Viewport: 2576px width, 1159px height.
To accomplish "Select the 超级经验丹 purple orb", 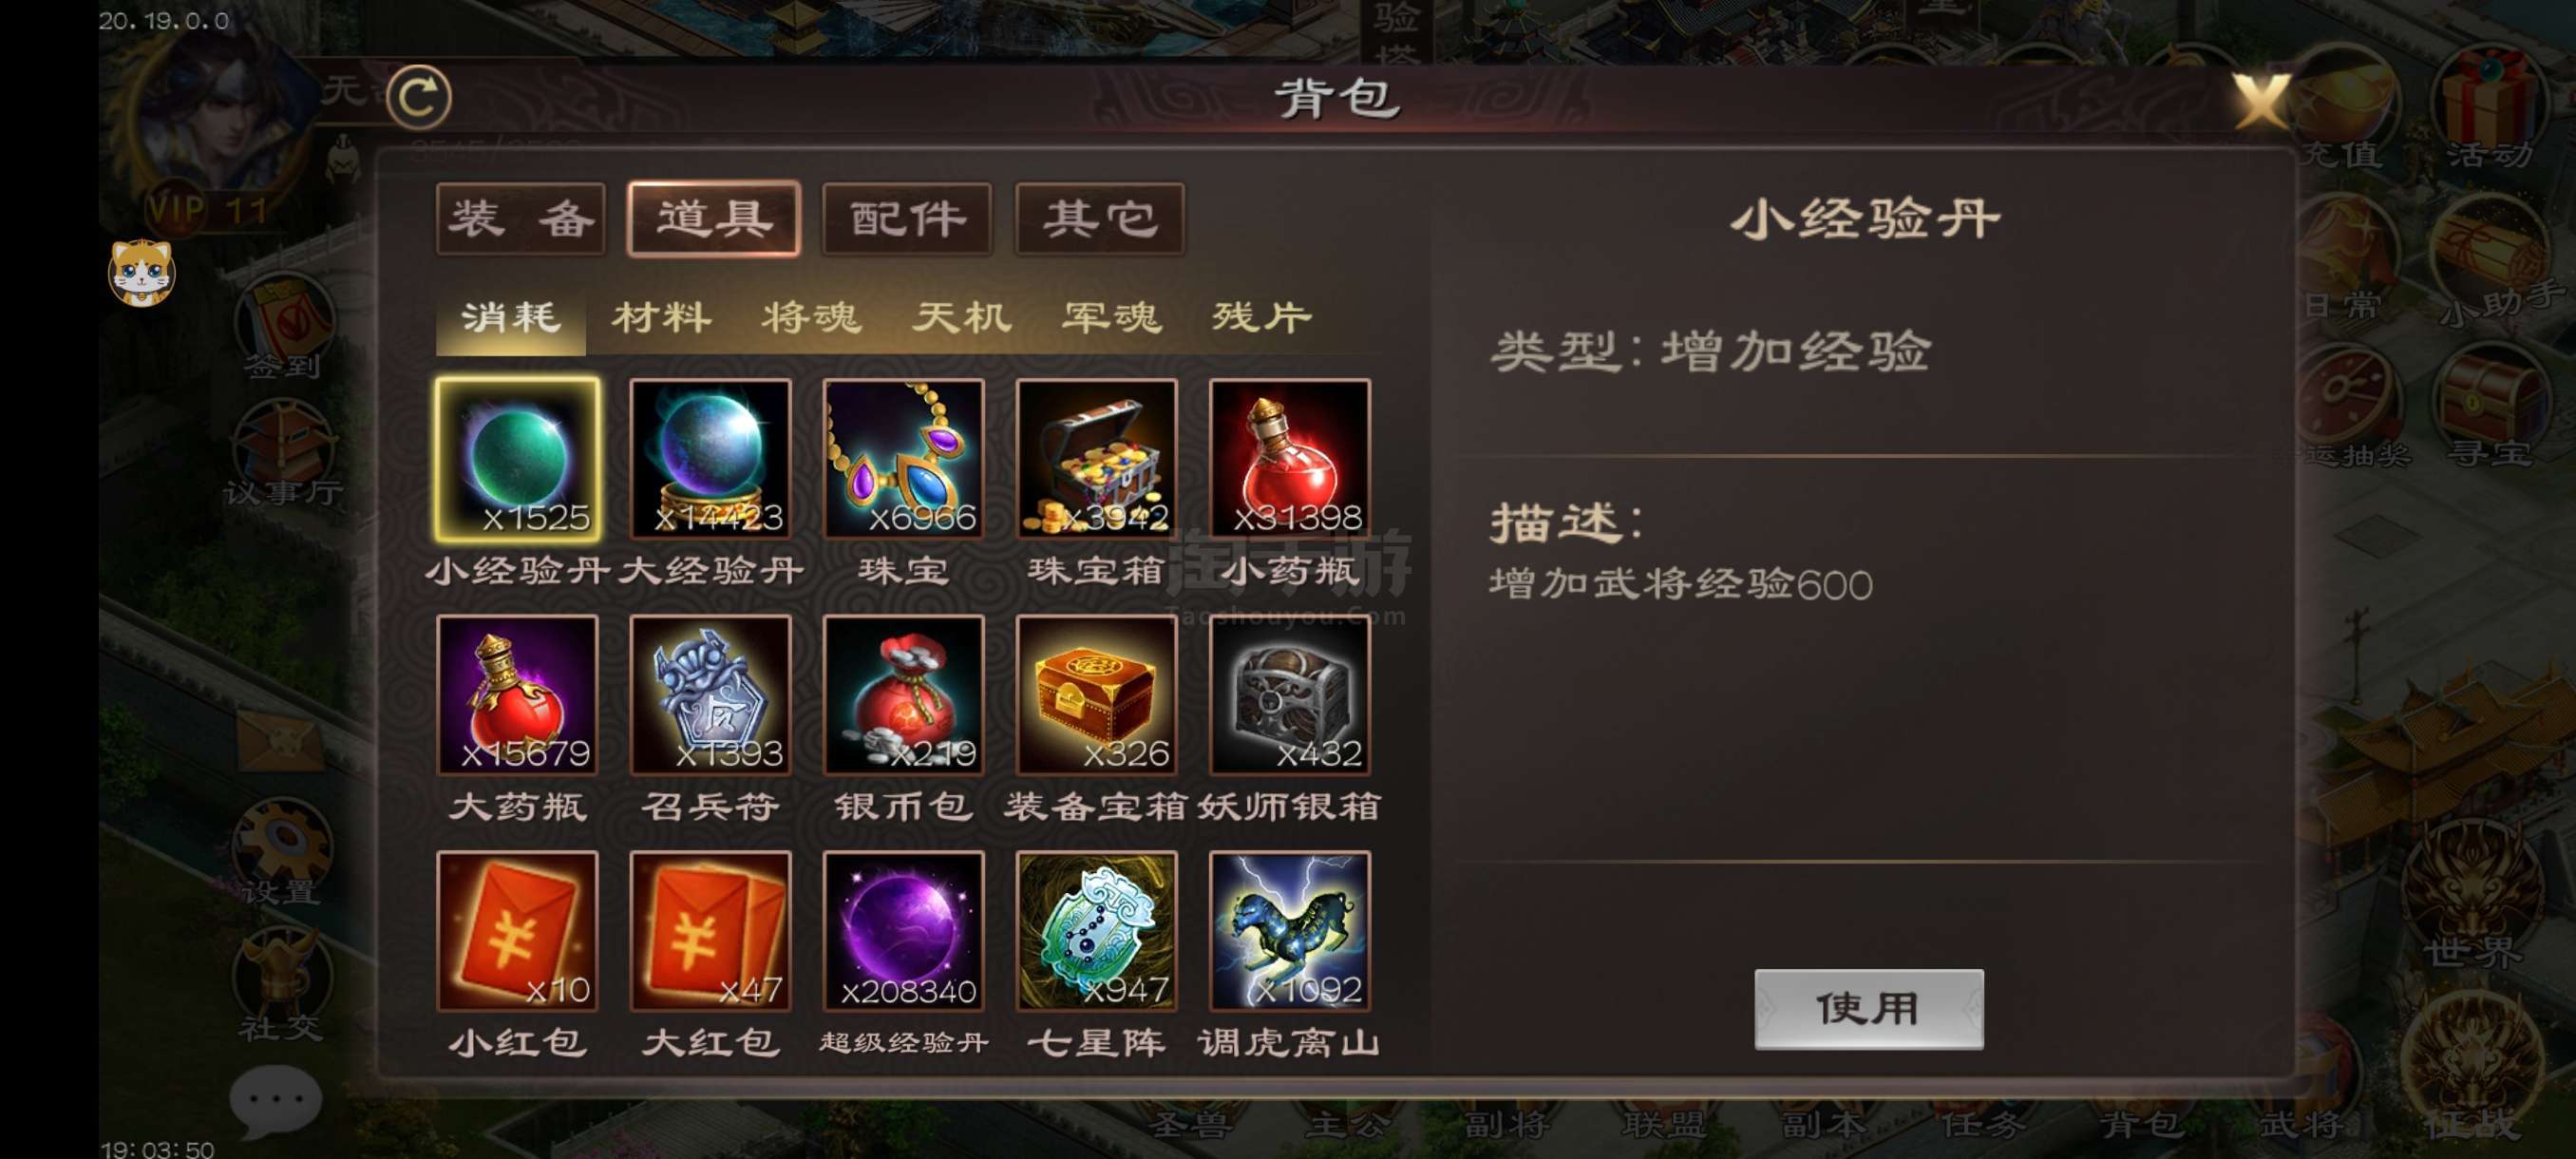I will click(x=903, y=931).
